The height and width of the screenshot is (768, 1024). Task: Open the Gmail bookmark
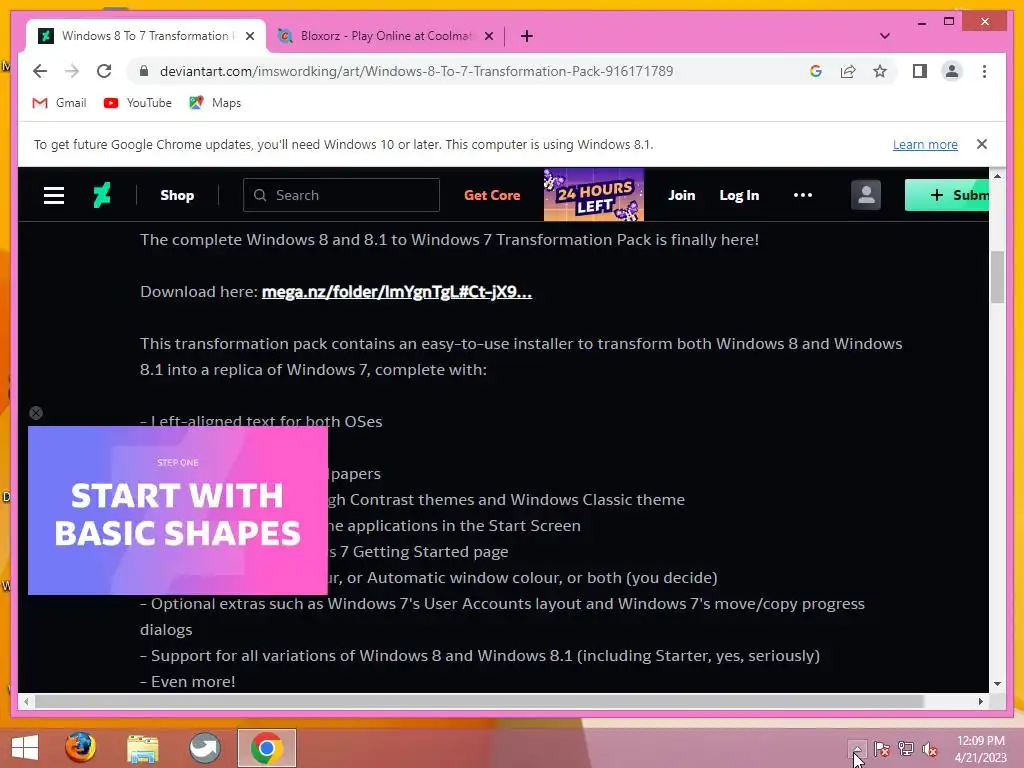click(59, 103)
